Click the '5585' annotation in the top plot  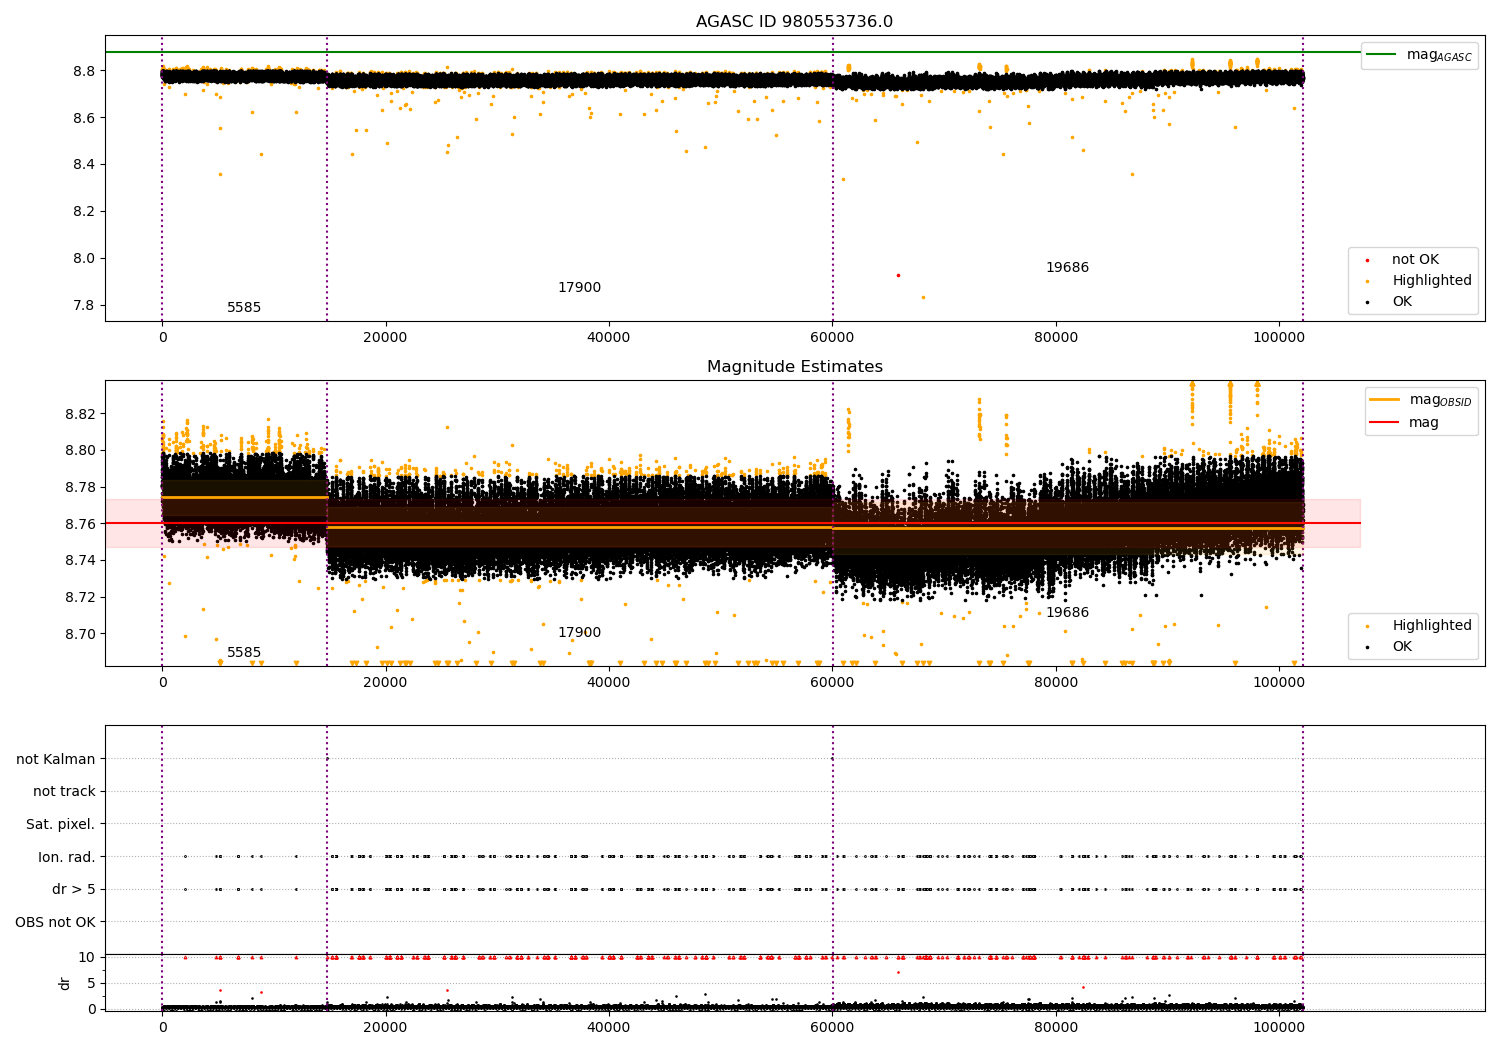pos(244,308)
